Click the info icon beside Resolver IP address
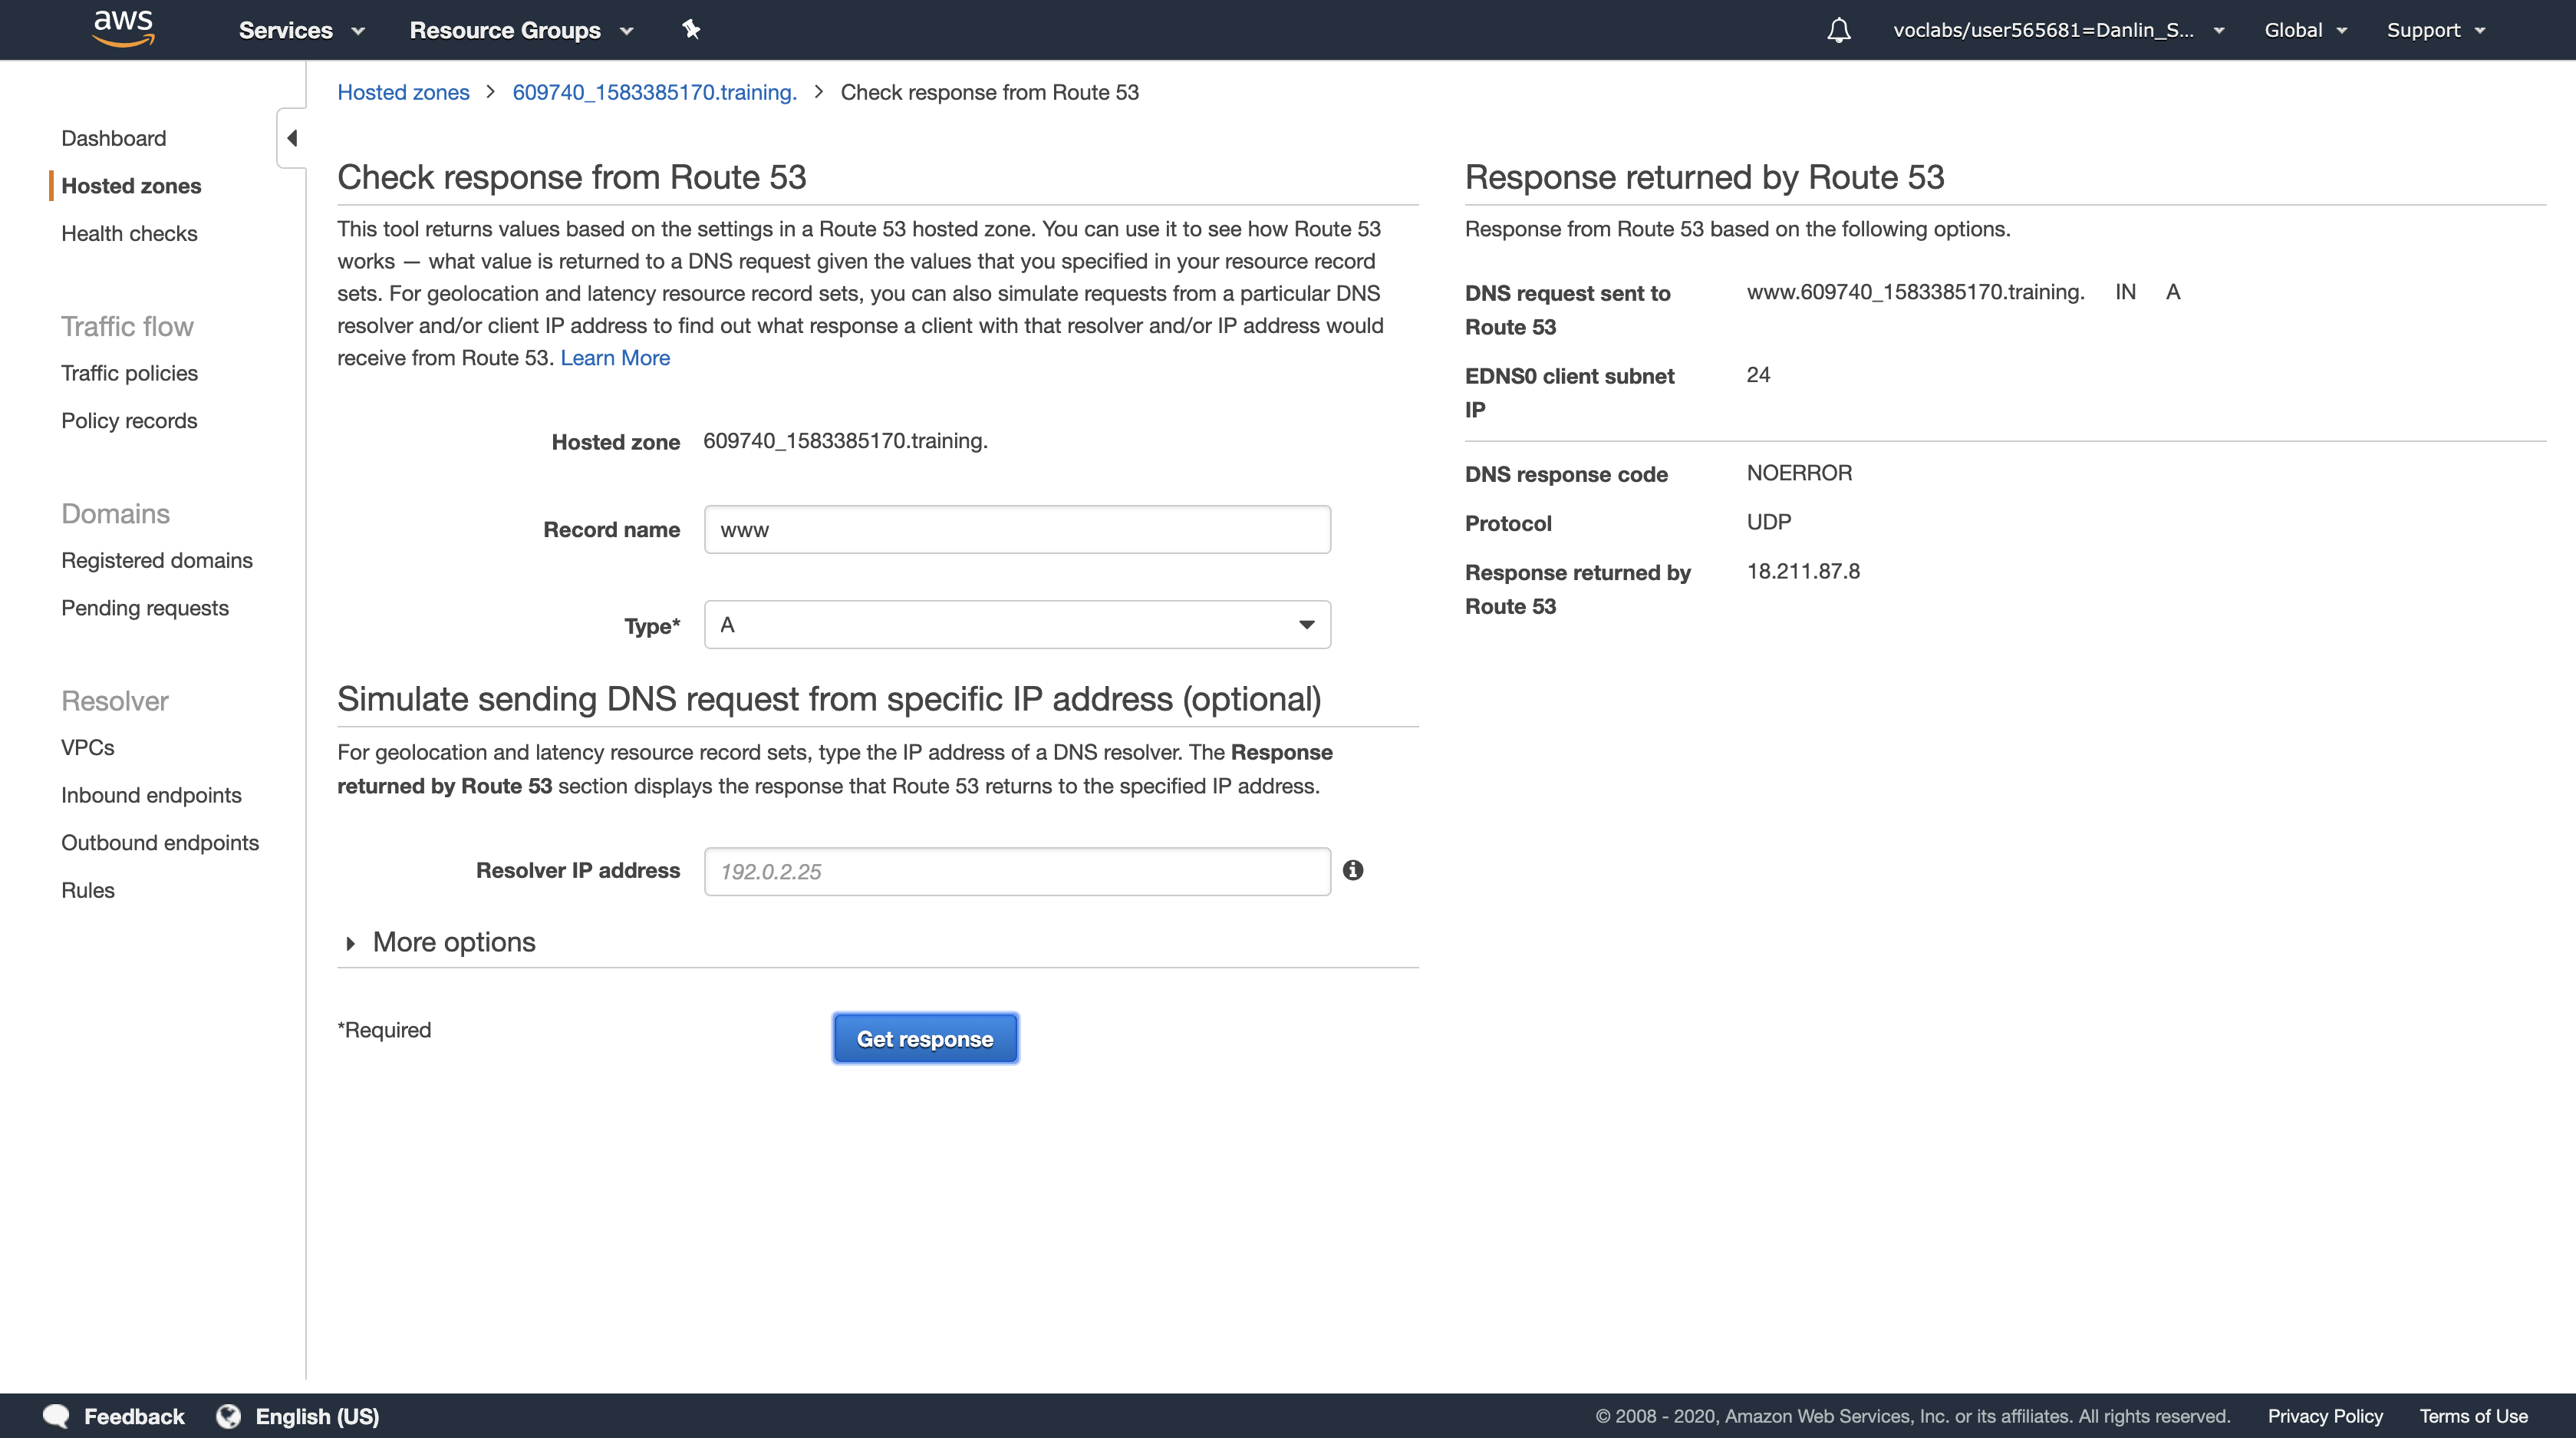The height and width of the screenshot is (1438, 2576). coord(1353,870)
